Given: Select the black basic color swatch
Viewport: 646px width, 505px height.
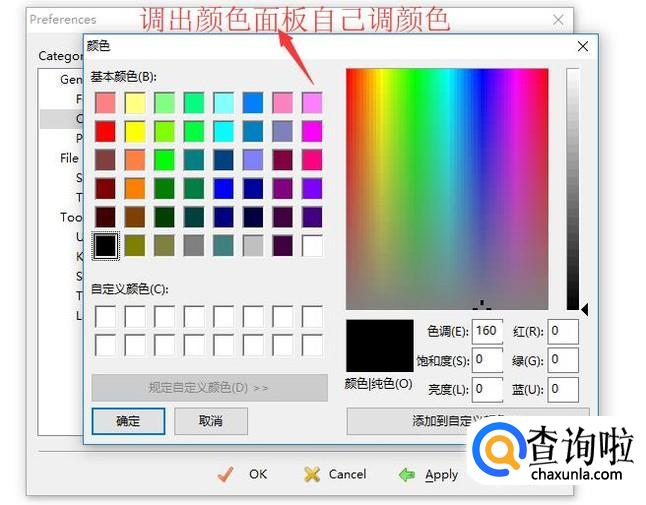Looking at the screenshot, I should (105, 245).
